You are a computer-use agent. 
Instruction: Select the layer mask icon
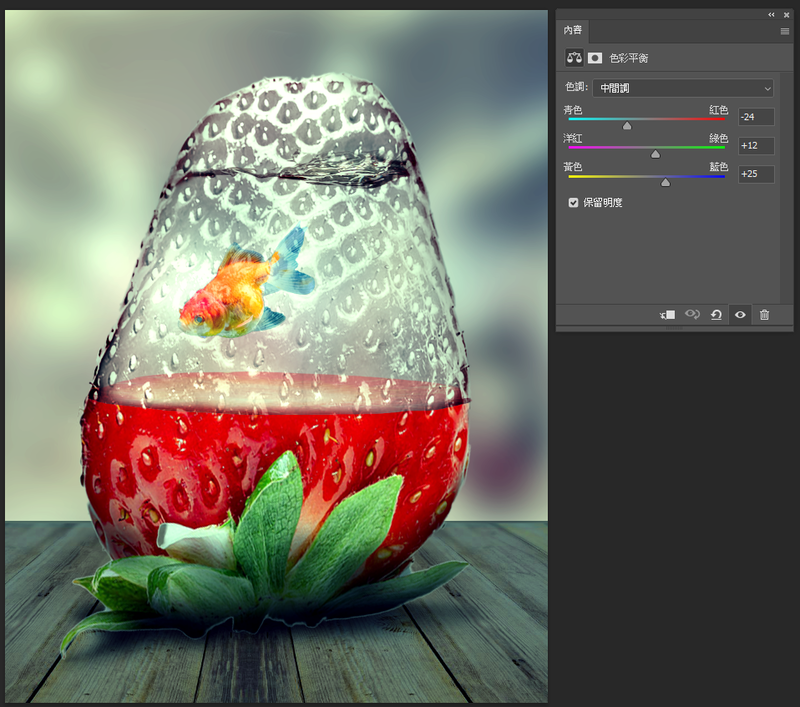(x=595, y=58)
